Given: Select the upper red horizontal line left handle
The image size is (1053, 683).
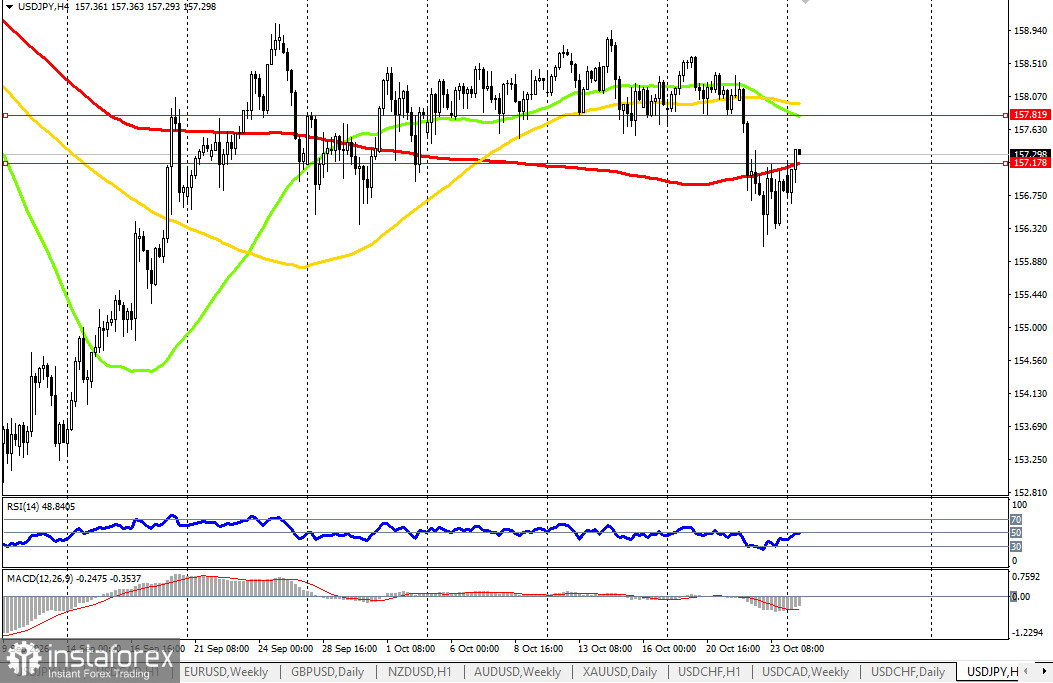Looking at the screenshot, I should [x=5, y=116].
